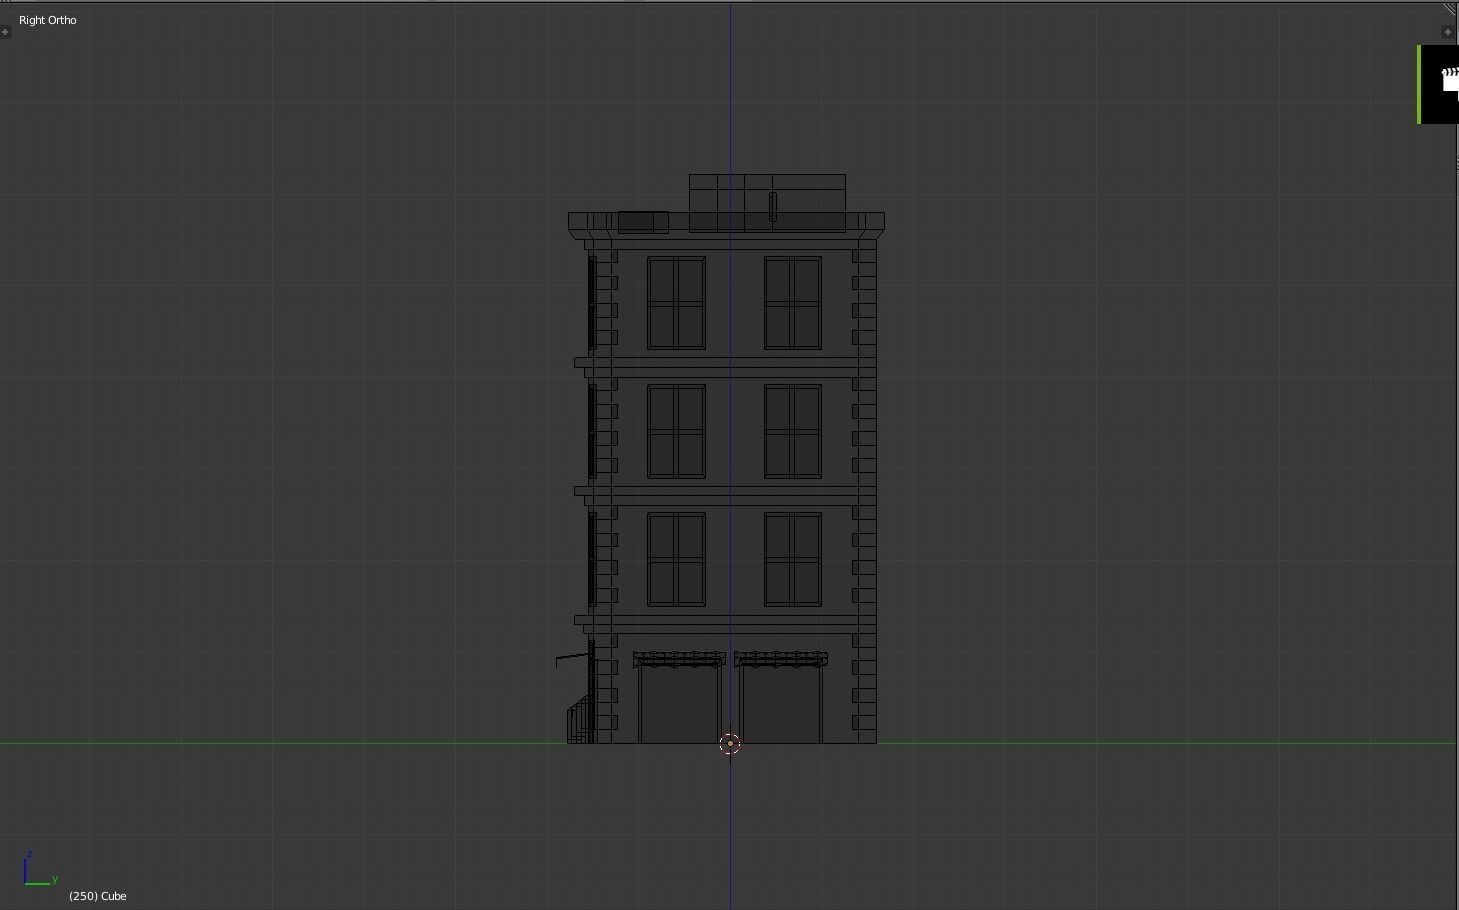Screen dimensions: 1459x910
Task: Select the second-floor right window
Action: coord(793,559)
